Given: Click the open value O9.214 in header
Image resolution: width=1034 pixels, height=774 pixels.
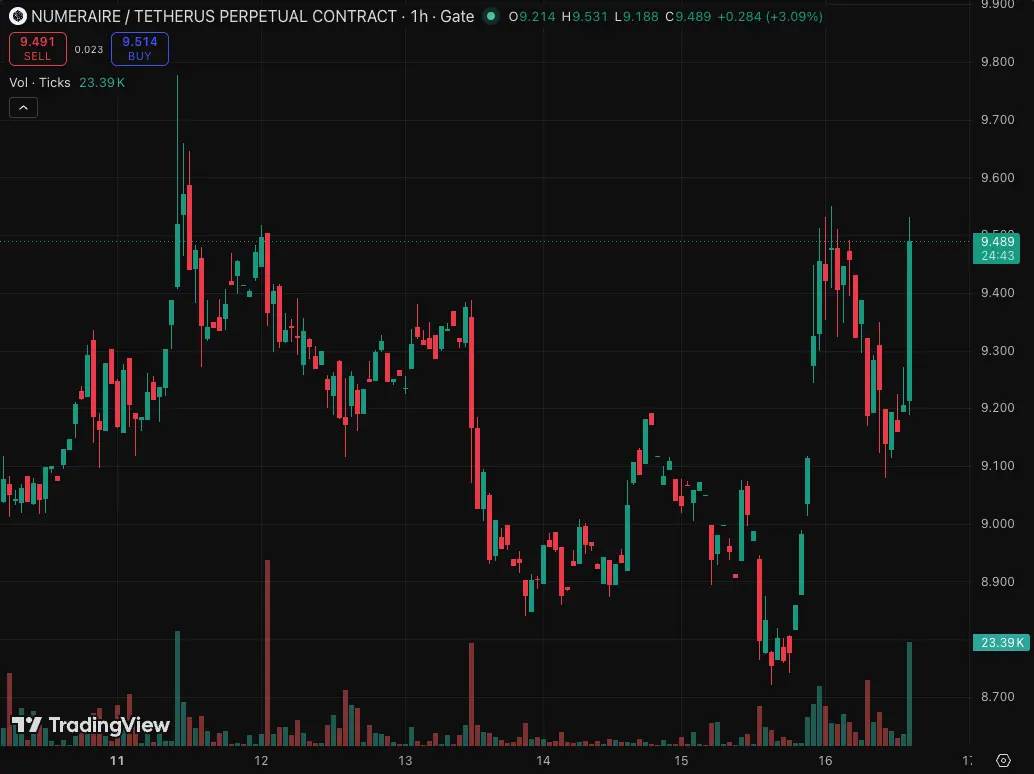Looking at the screenshot, I should (532, 16).
